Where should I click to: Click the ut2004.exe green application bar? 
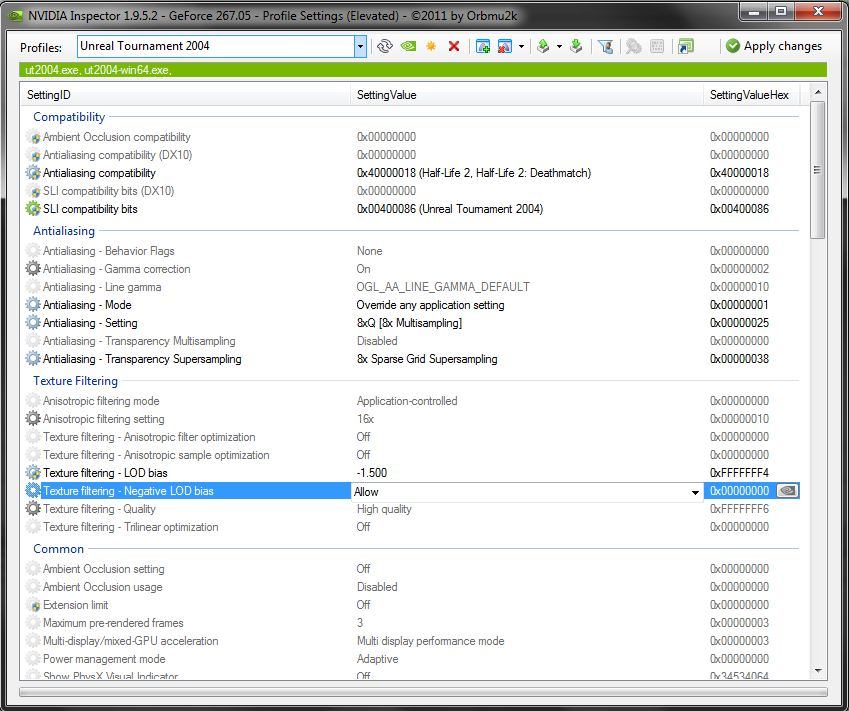point(423,70)
